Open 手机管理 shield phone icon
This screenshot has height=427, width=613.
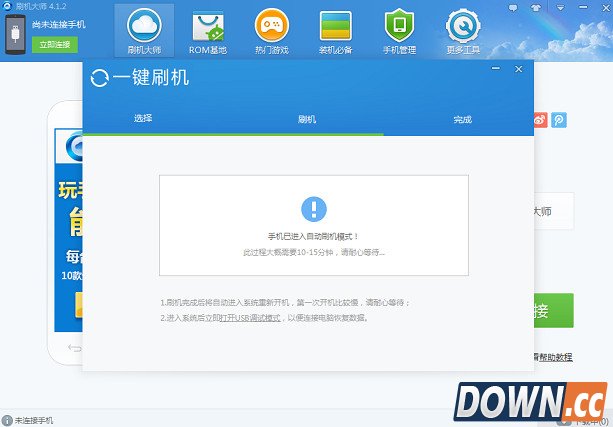398,30
